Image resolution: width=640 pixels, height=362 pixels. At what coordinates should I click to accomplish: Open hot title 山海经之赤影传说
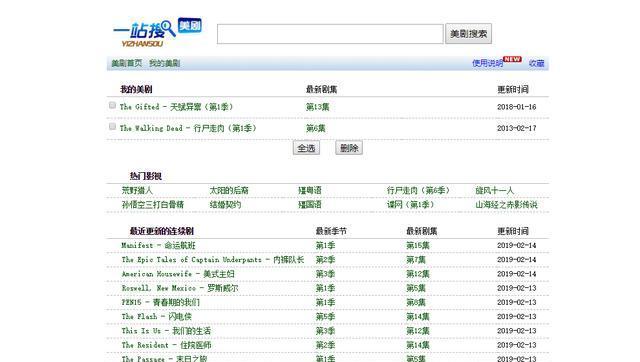point(506,205)
